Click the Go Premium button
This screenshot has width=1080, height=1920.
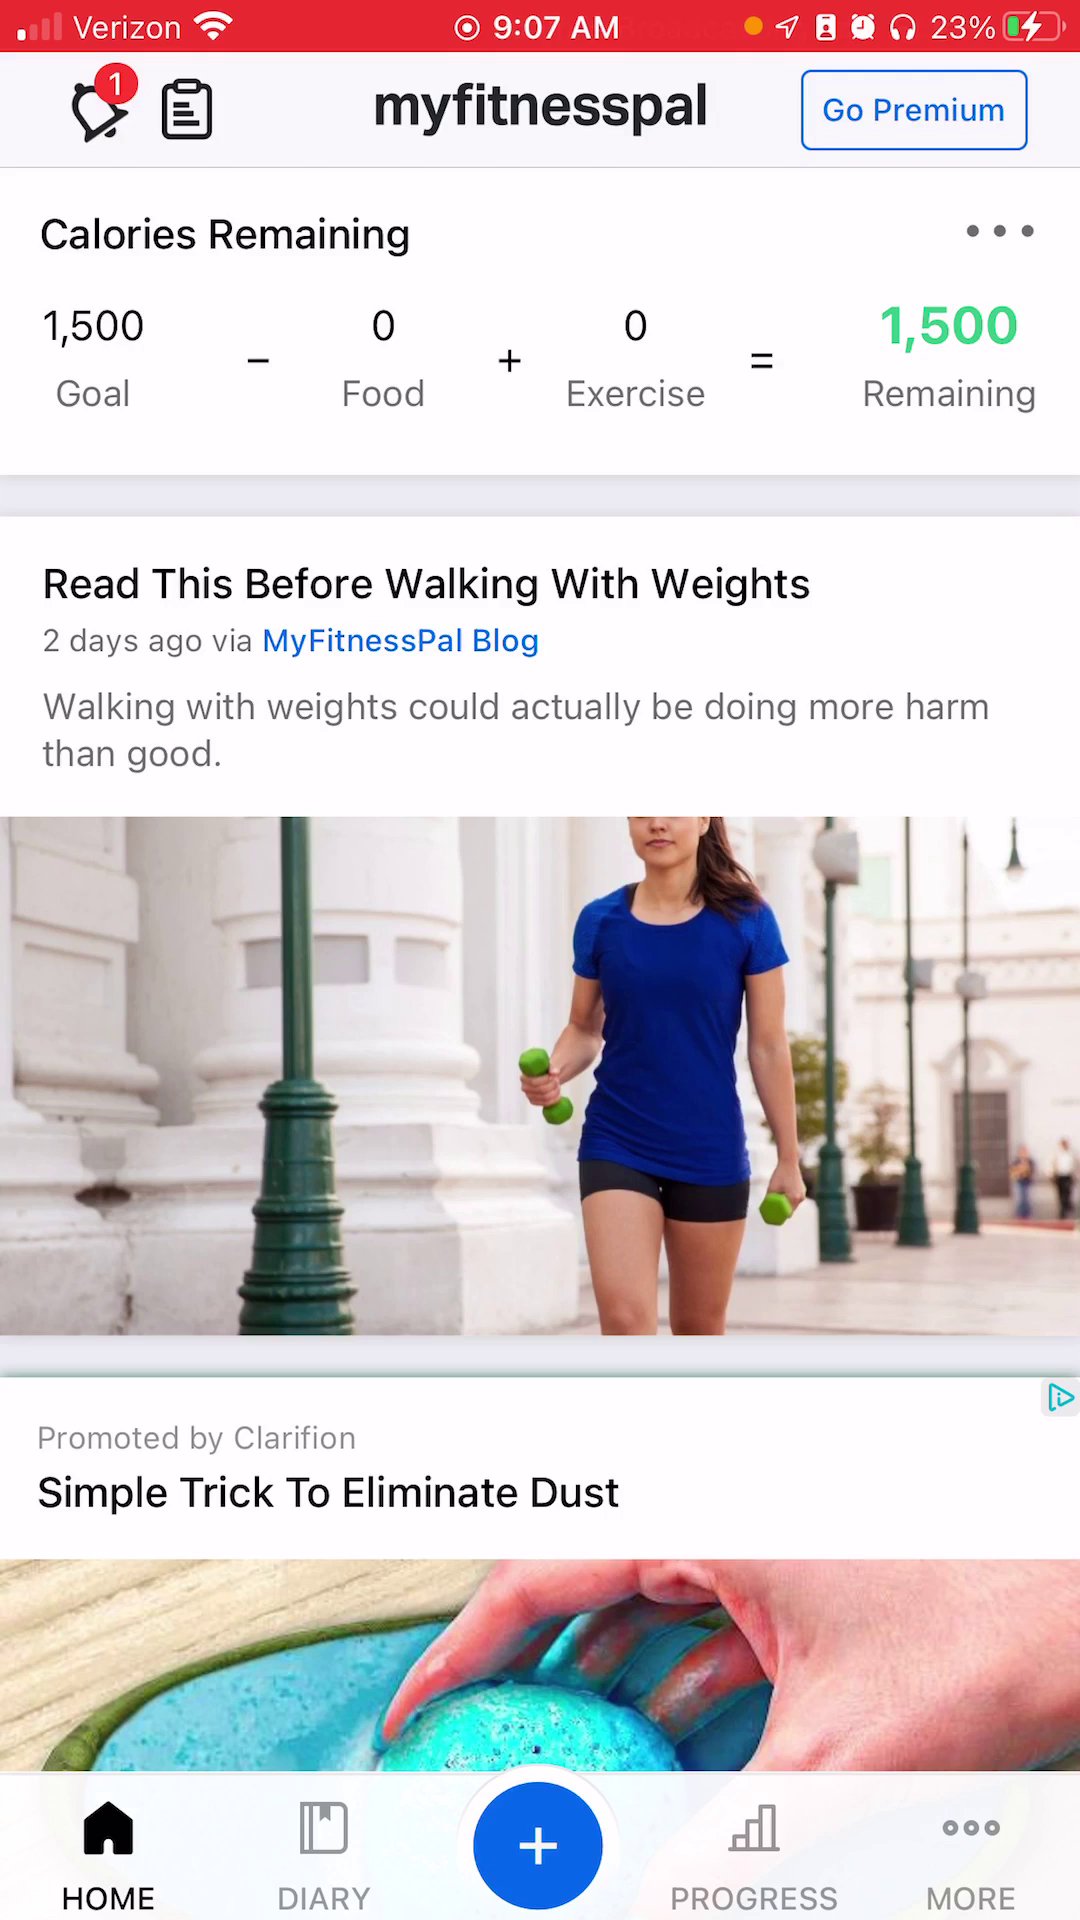(914, 110)
